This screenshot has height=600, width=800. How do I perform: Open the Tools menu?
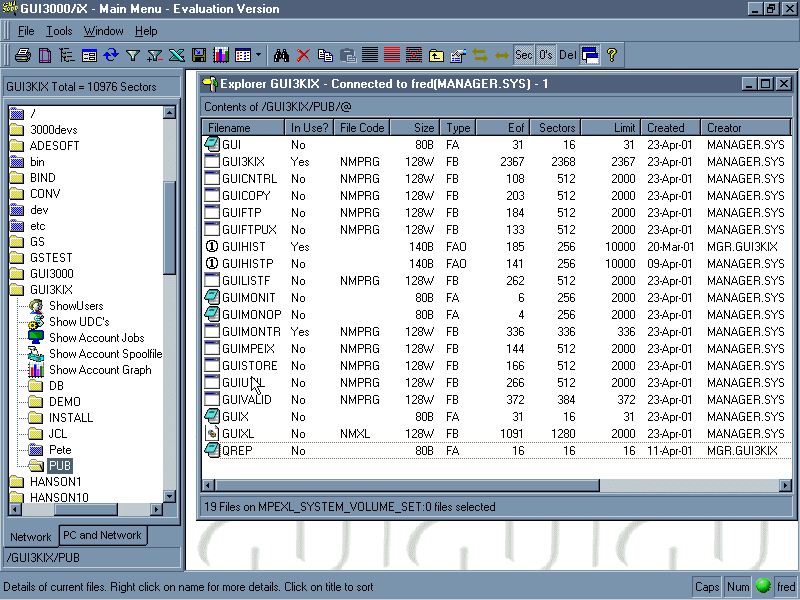[59, 32]
